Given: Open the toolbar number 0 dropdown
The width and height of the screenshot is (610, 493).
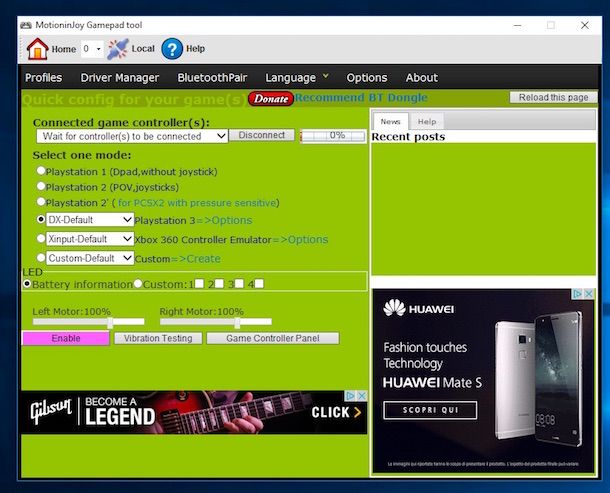Looking at the screenshot, I should [x=92, y=49].
